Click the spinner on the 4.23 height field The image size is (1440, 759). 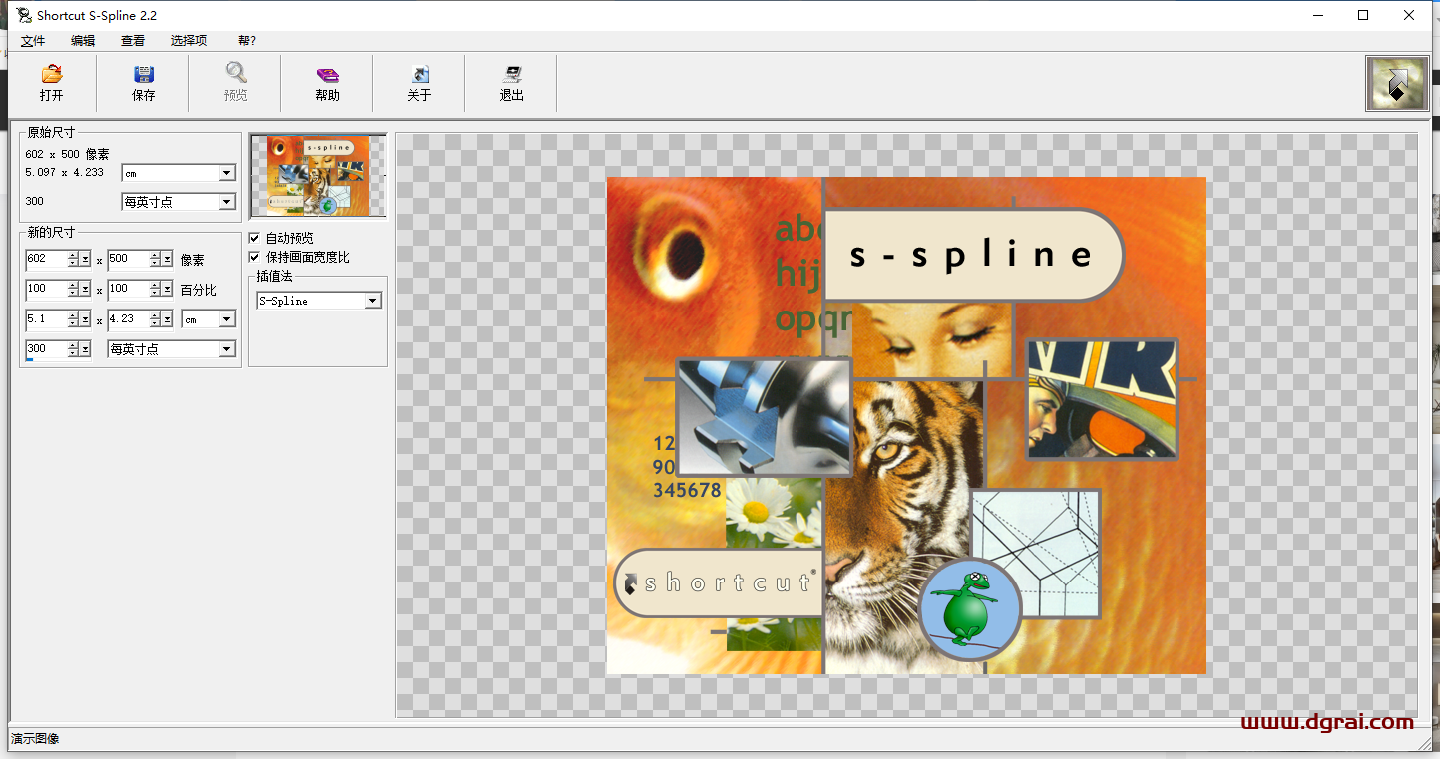click(x=155, y=319)
